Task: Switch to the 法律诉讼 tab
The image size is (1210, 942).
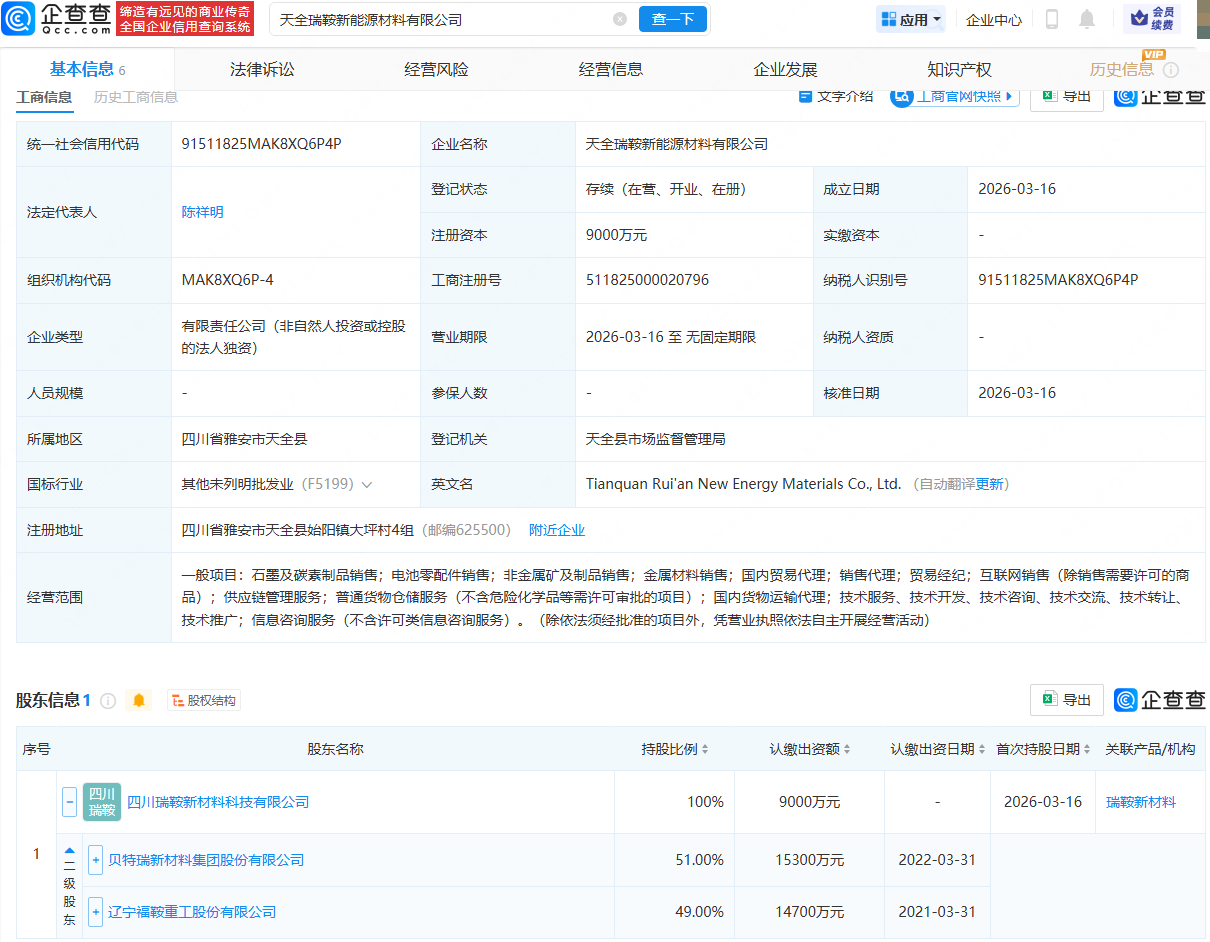Action: pos(262,69)
